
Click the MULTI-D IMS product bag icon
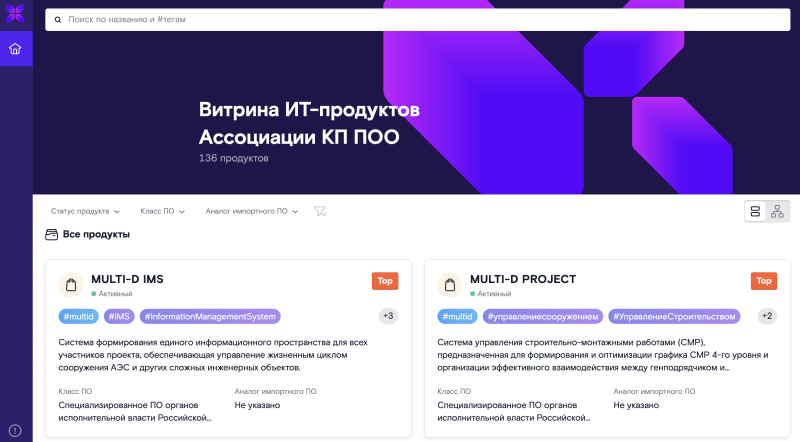[71, 284]
